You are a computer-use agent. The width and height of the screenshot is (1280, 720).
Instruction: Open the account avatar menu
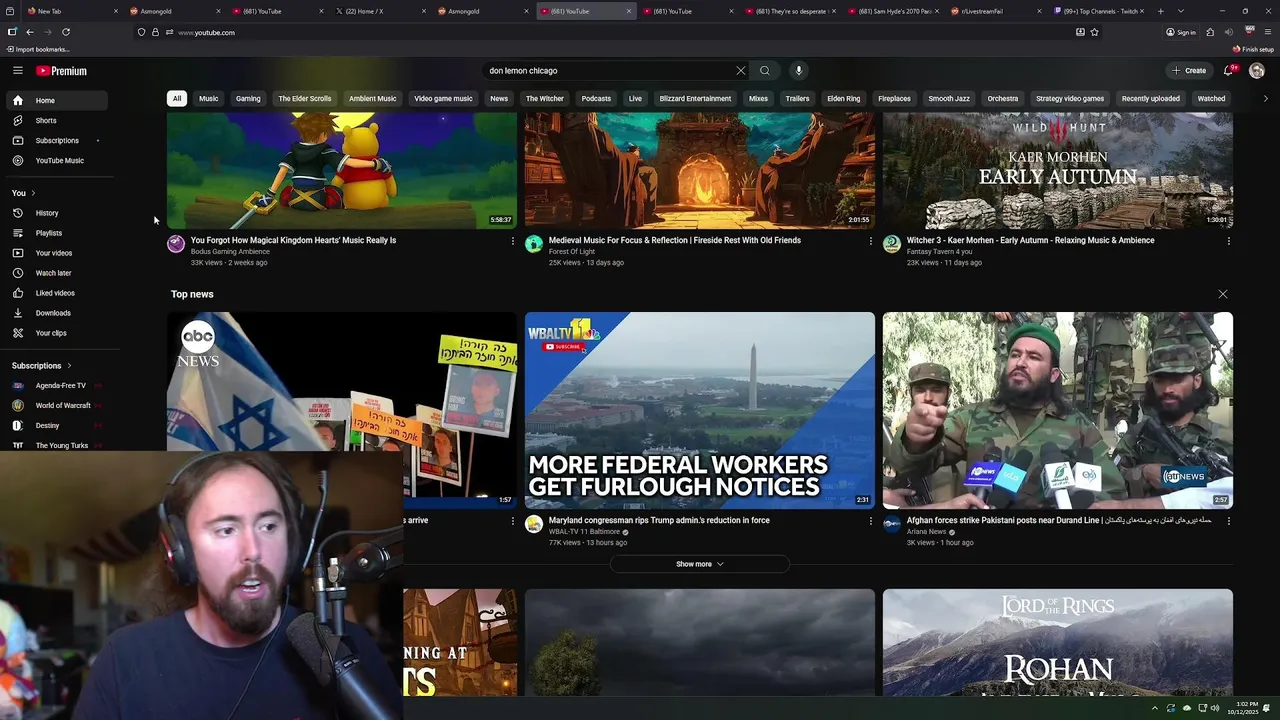(x=1257, y=71)
